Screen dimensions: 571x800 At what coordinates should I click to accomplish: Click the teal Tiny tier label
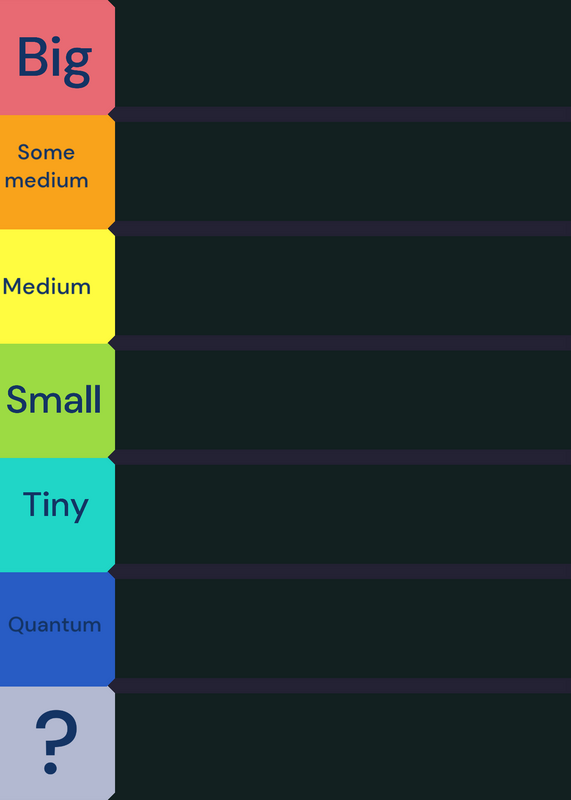(57, 515)
